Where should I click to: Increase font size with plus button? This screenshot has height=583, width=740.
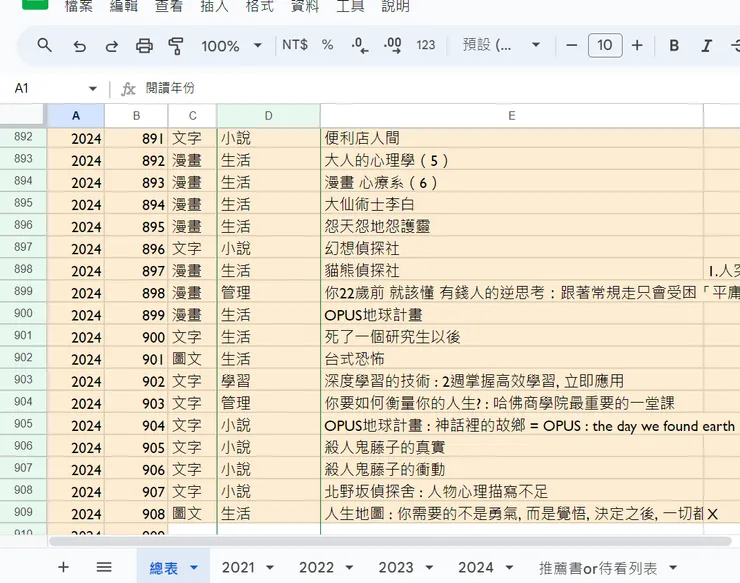tap(637, 45)
